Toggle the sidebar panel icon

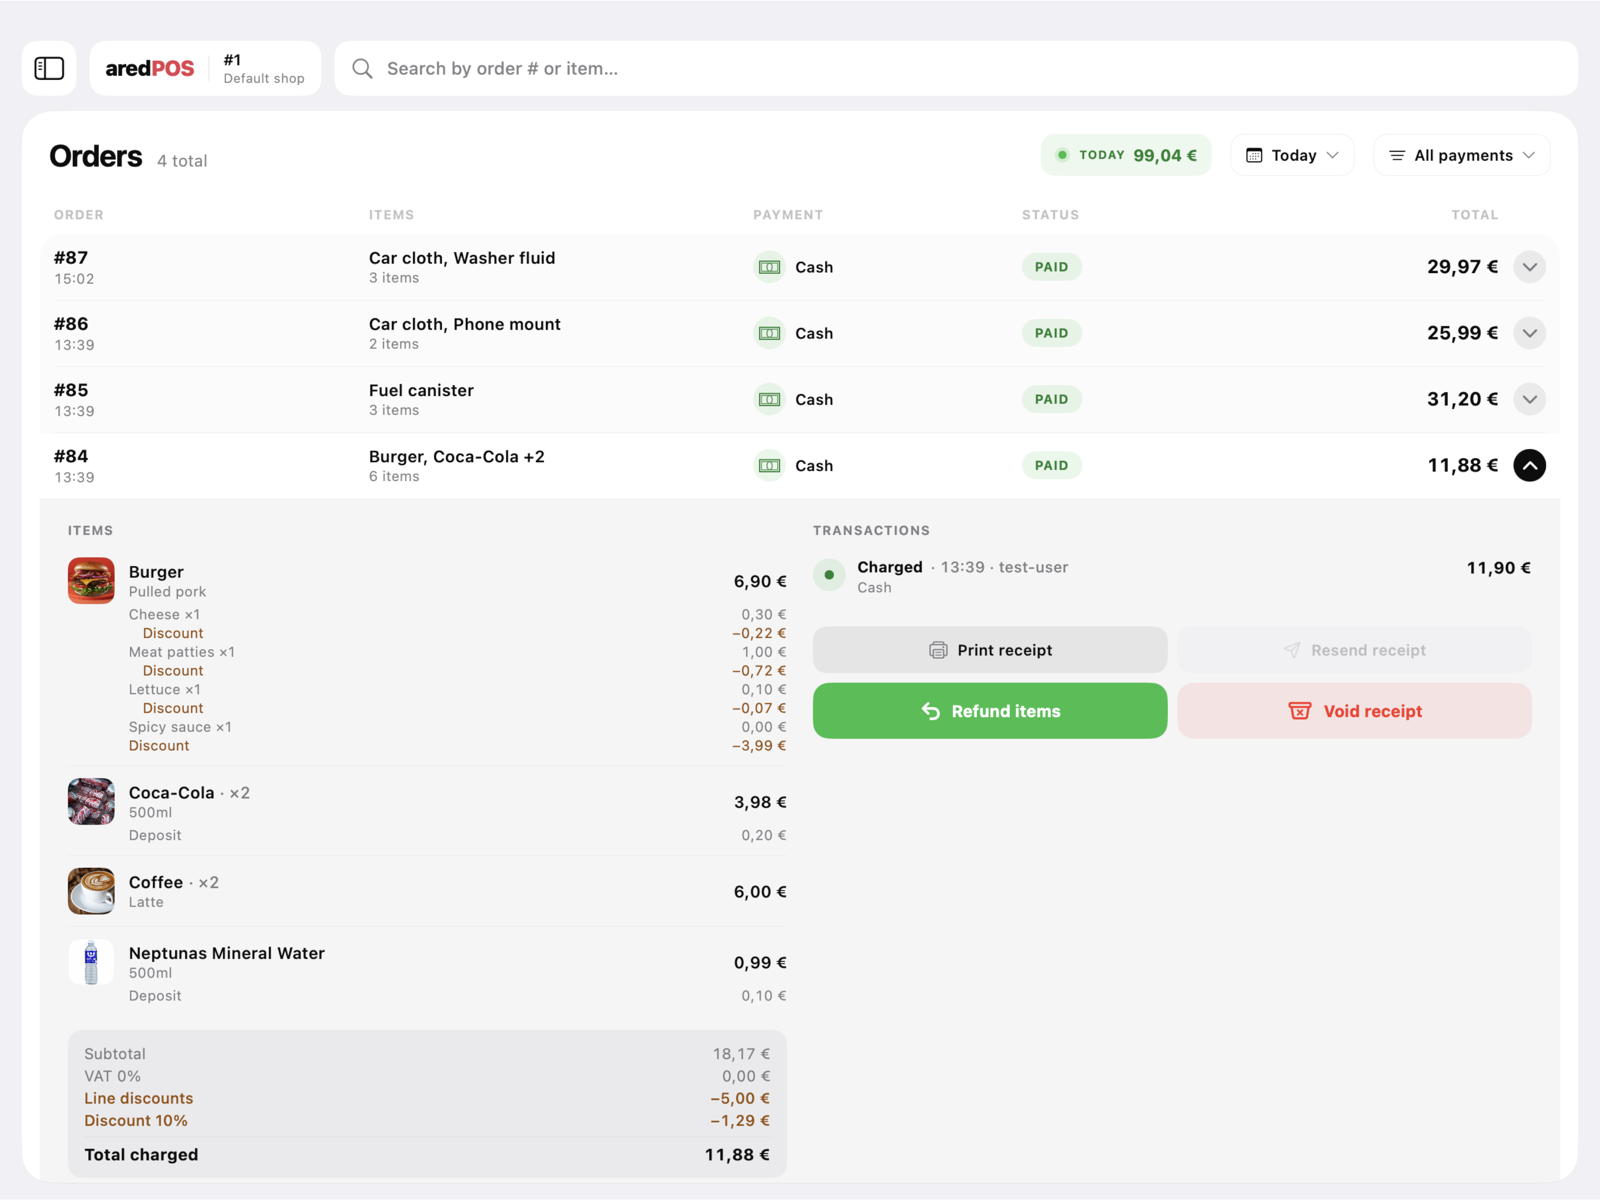click(x=49, y=68)
